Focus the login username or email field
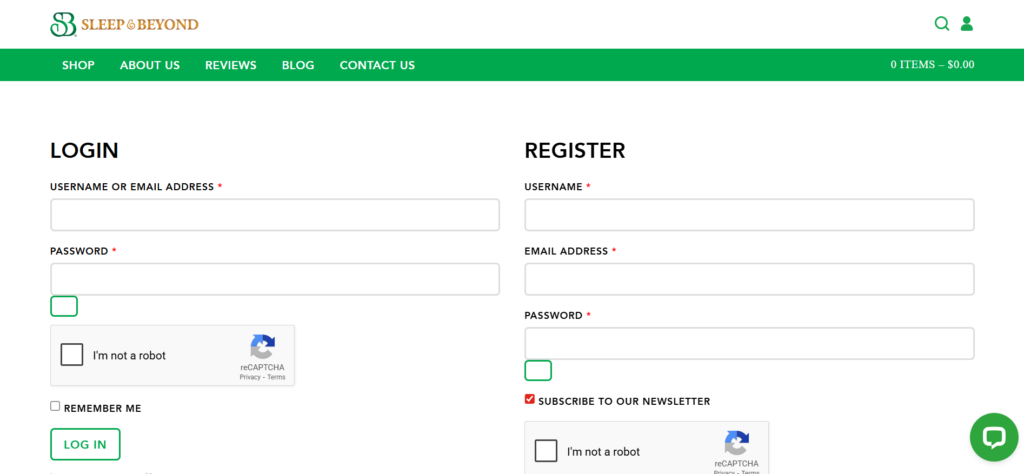This screenshot has height=474, width=1024. (x=275, y=215)
